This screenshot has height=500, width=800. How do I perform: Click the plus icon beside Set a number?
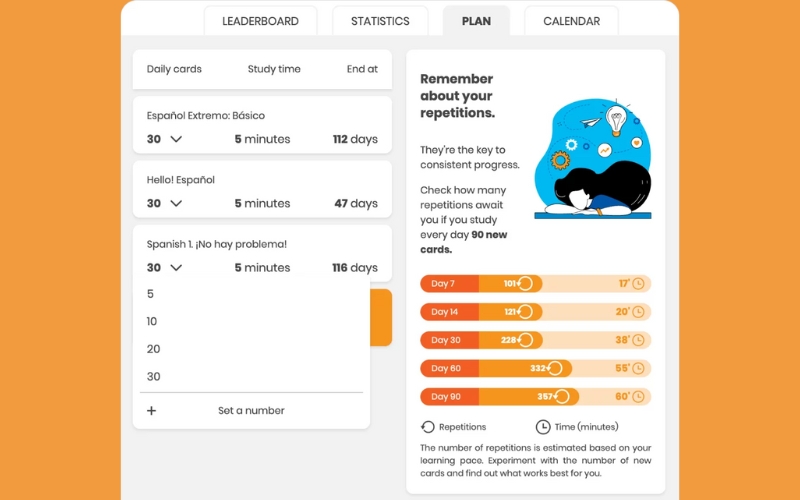pyautogui.click(x=151, y=410)
